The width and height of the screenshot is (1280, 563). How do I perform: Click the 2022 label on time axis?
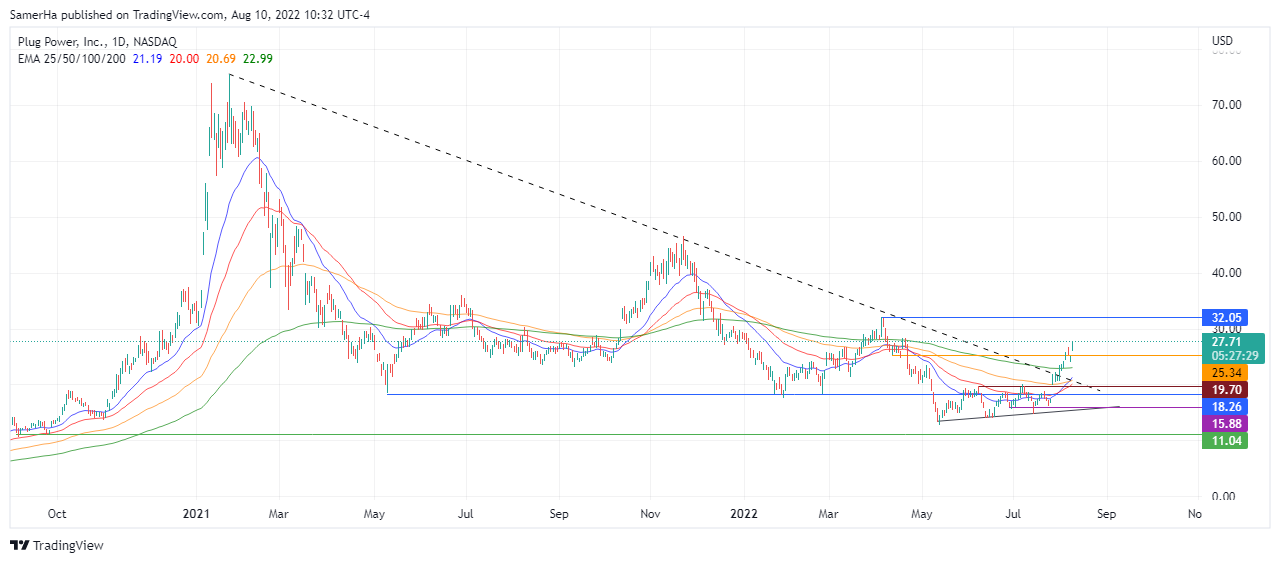click(x=744, y=514)
